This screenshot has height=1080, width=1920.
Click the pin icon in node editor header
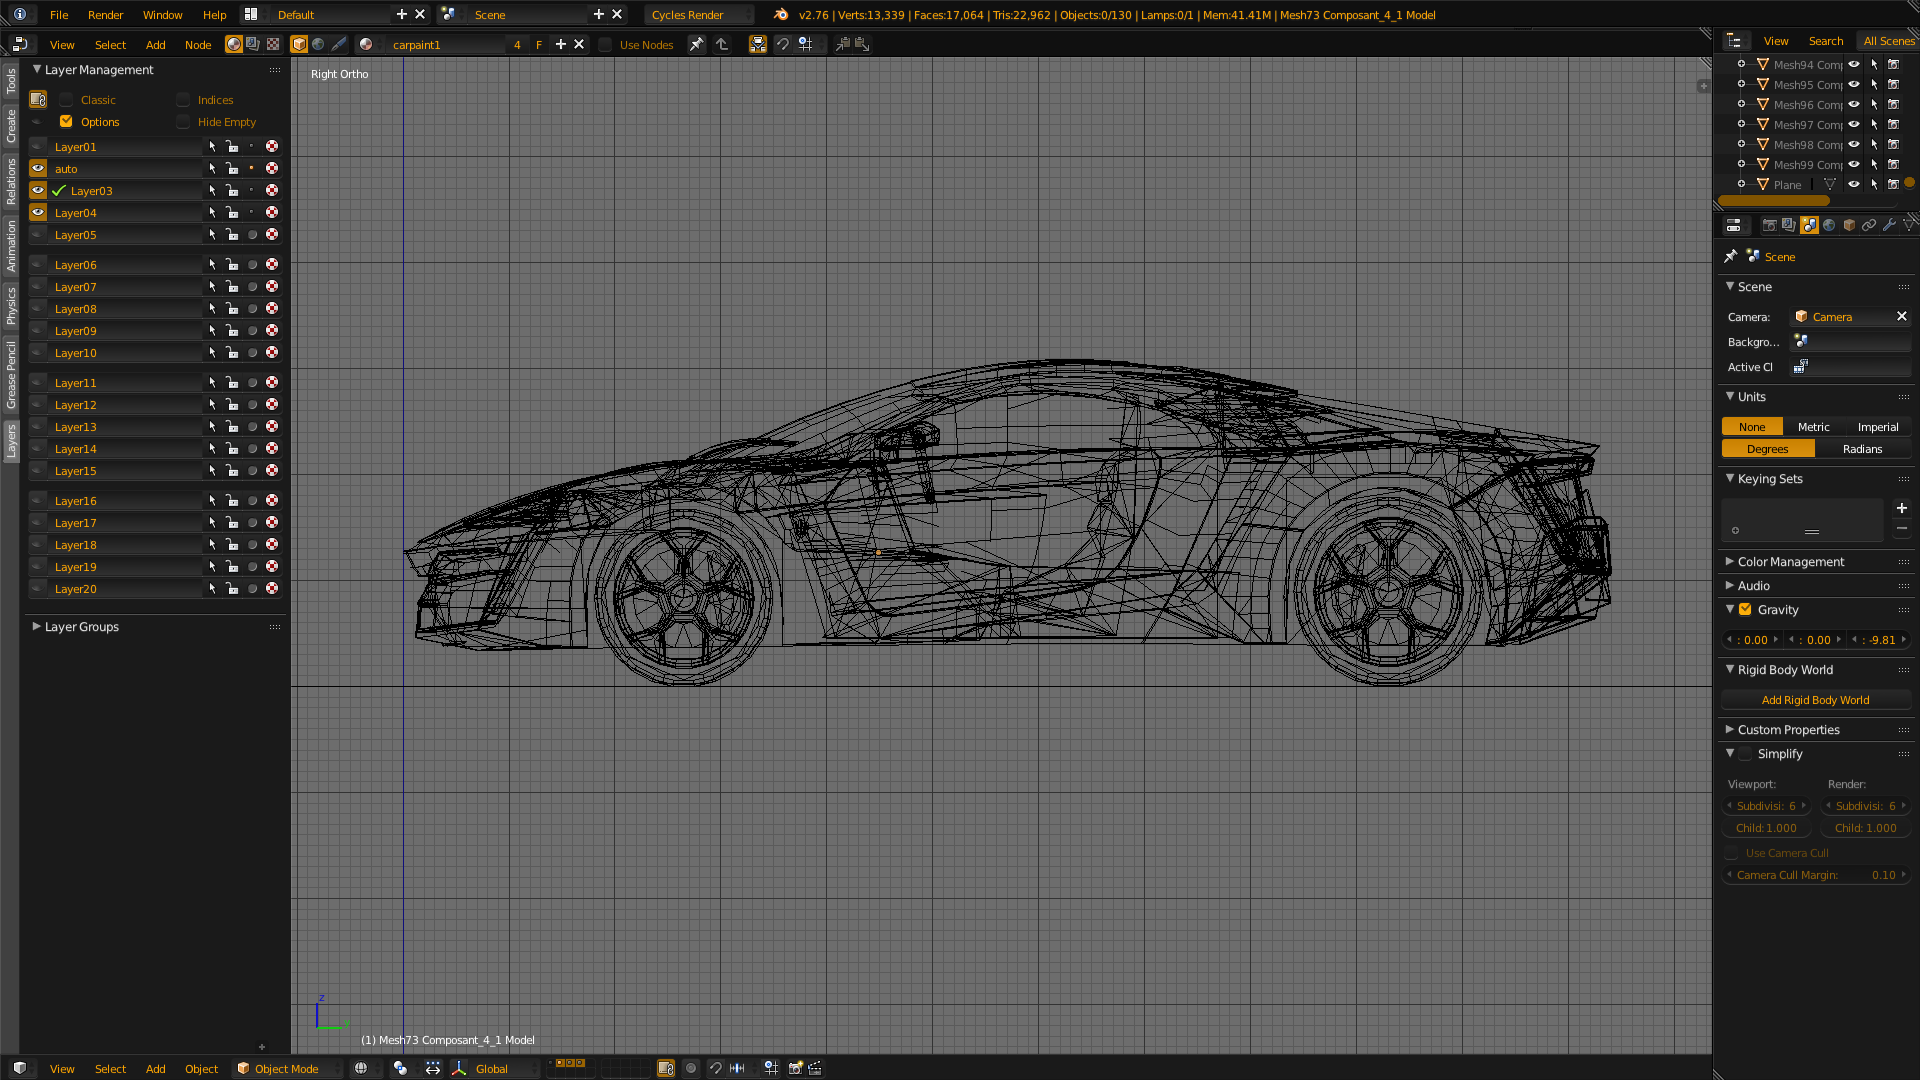click(x=696, y=44)
